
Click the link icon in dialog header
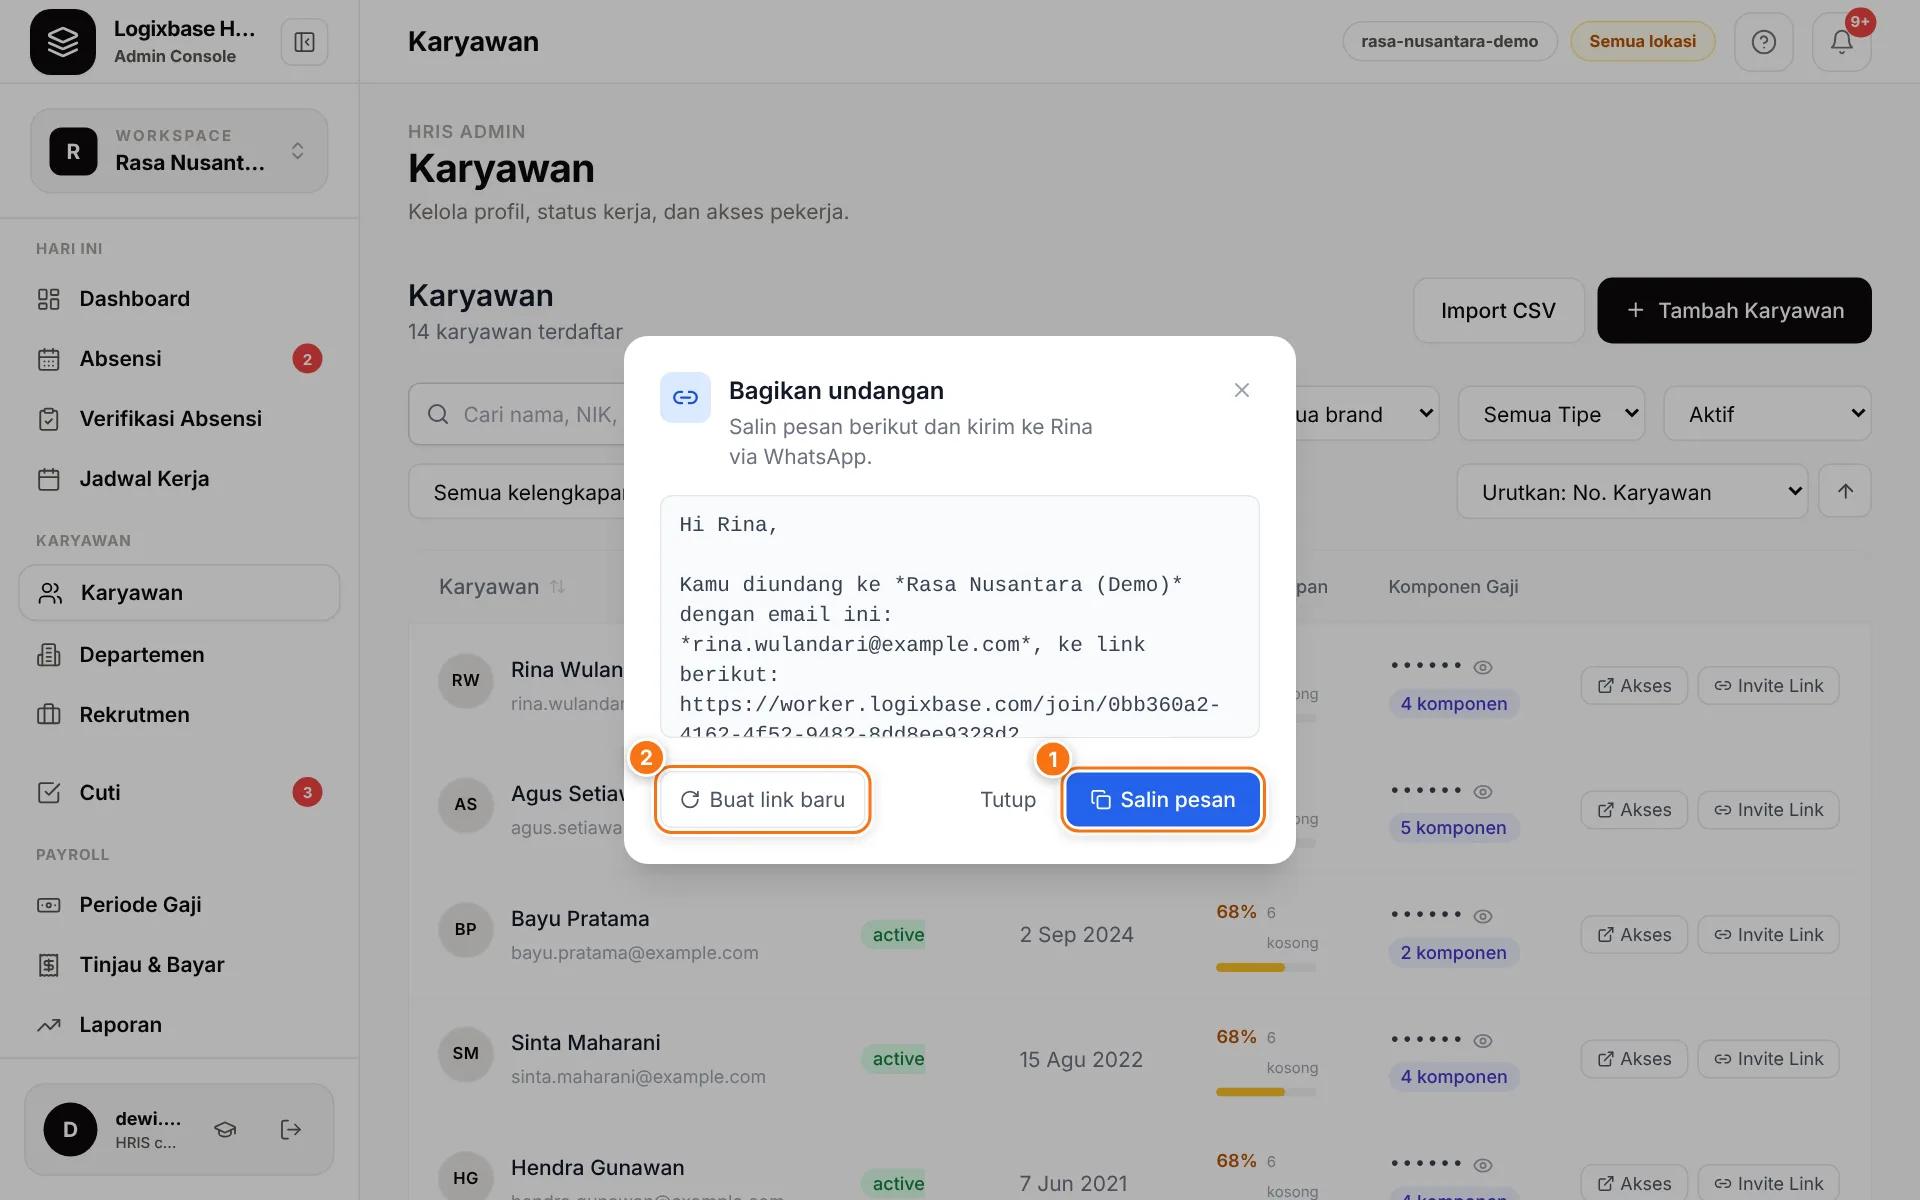685,398
